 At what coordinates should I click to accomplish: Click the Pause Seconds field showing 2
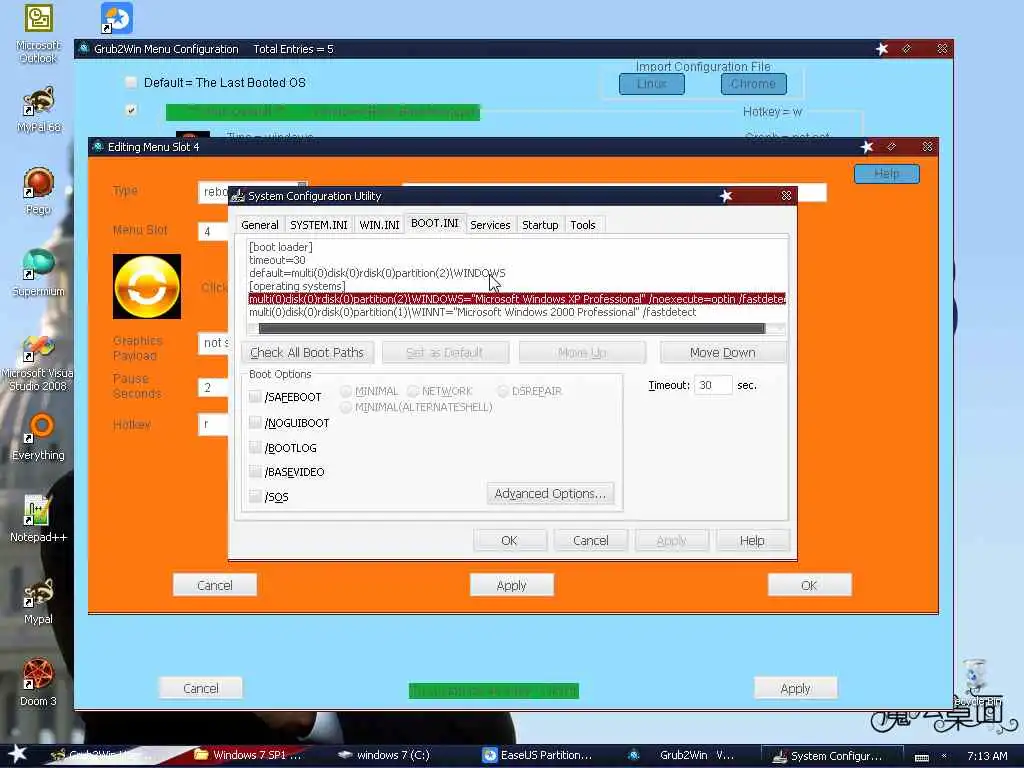(213, 388)
